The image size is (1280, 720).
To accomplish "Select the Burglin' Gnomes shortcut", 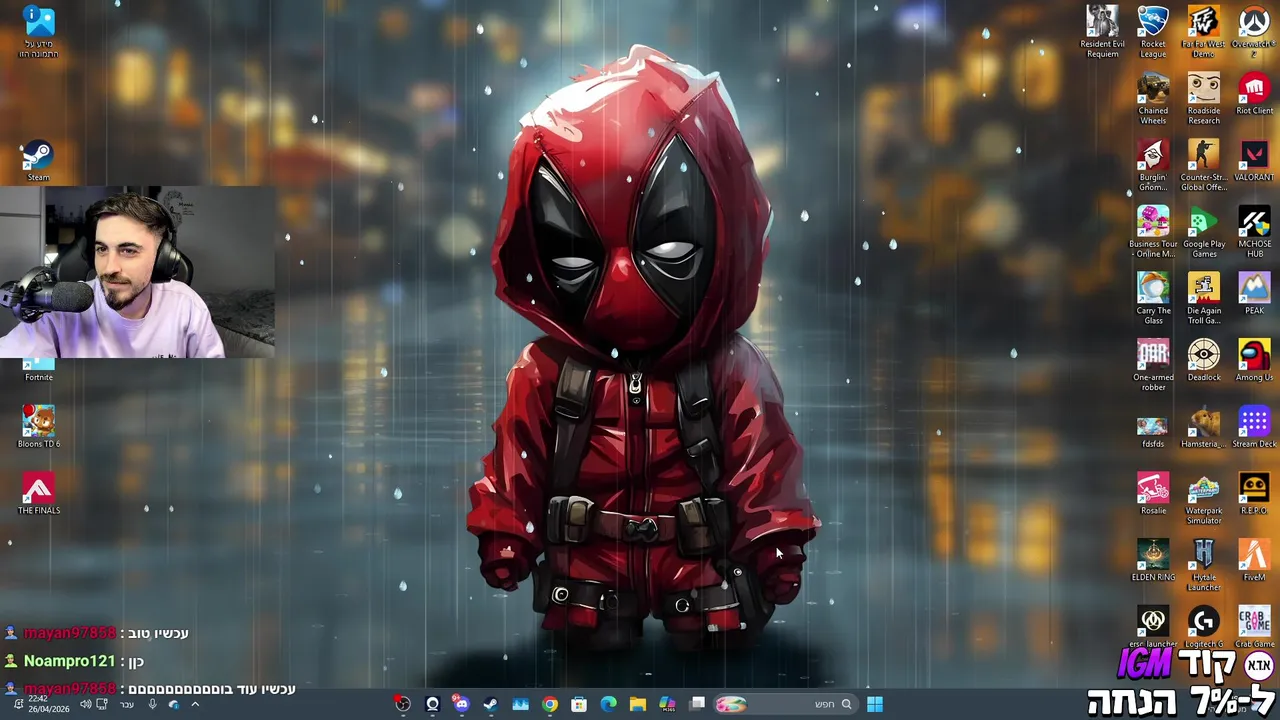I will click(x=1153, y=166).
